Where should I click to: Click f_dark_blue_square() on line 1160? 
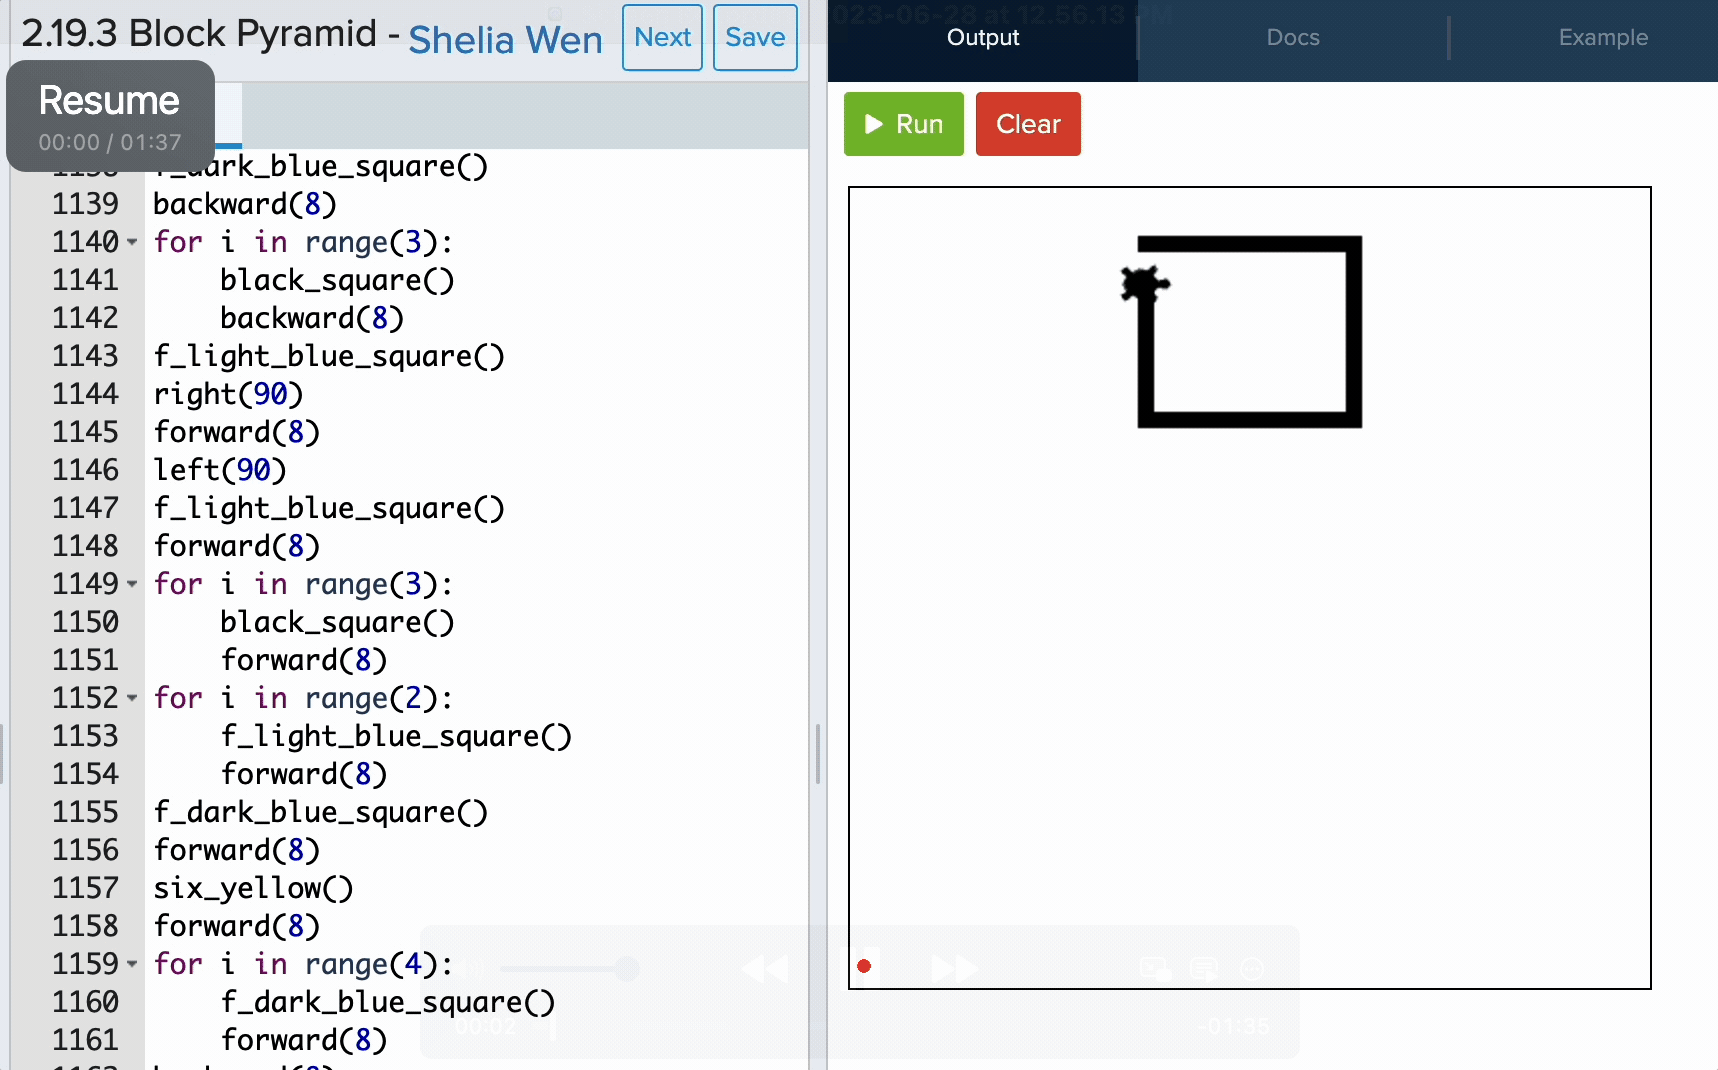click(x=388, y=1002)
